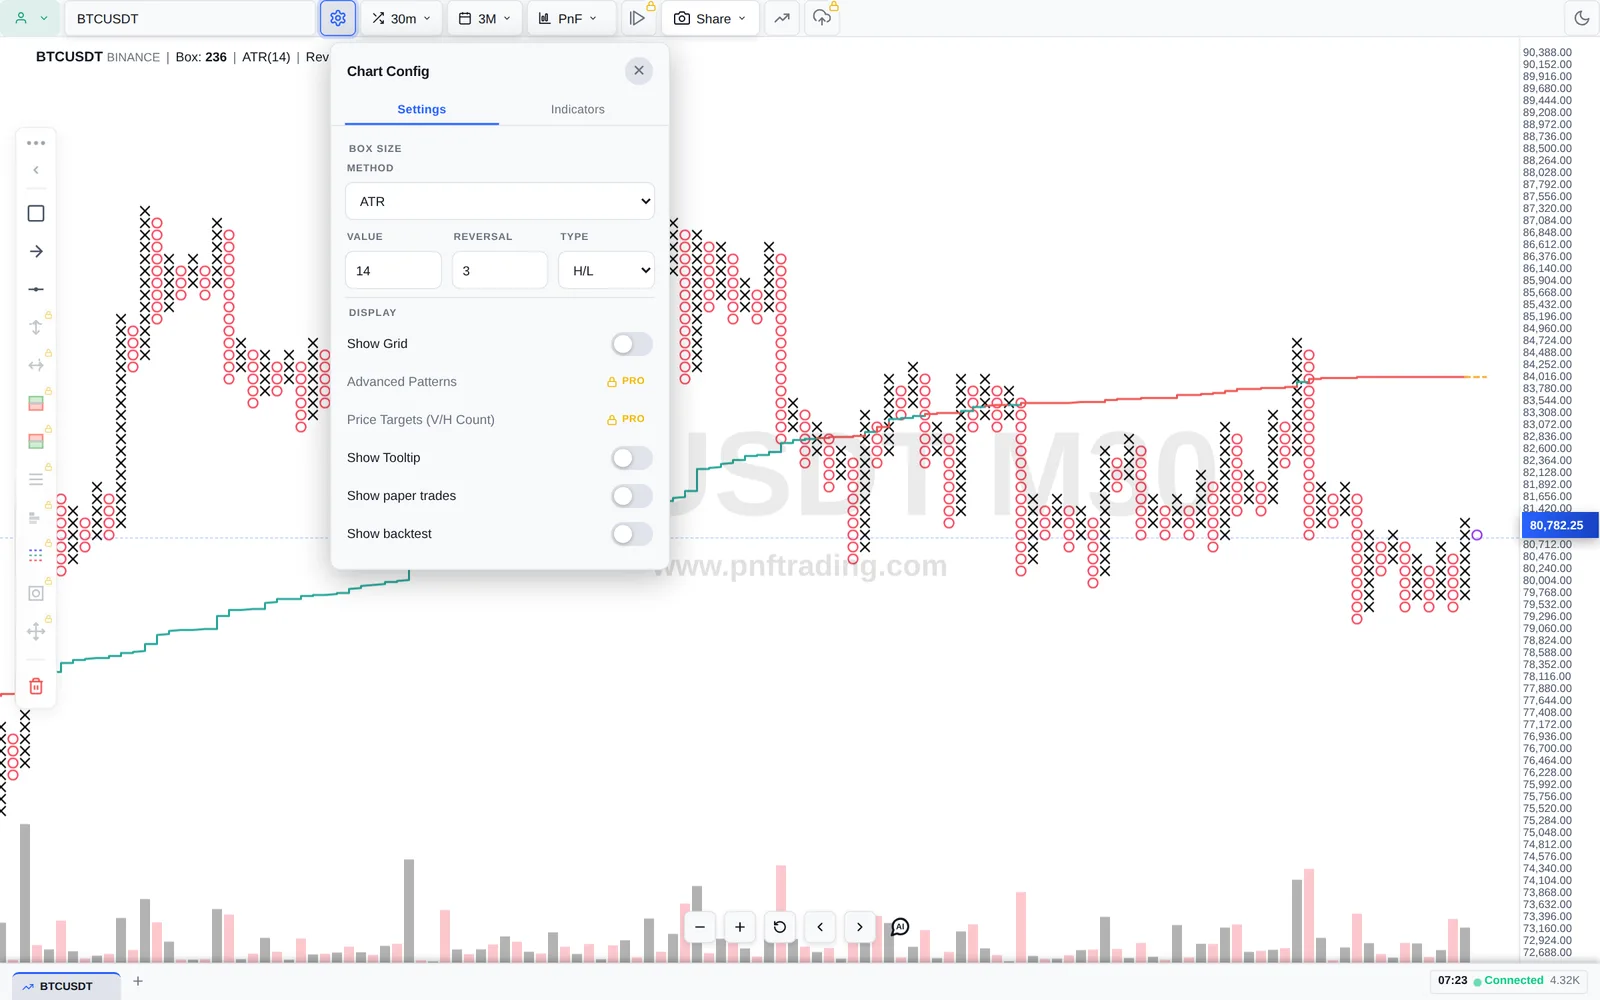Click the BTCUSDT symbol search field

tap(190, 18)
